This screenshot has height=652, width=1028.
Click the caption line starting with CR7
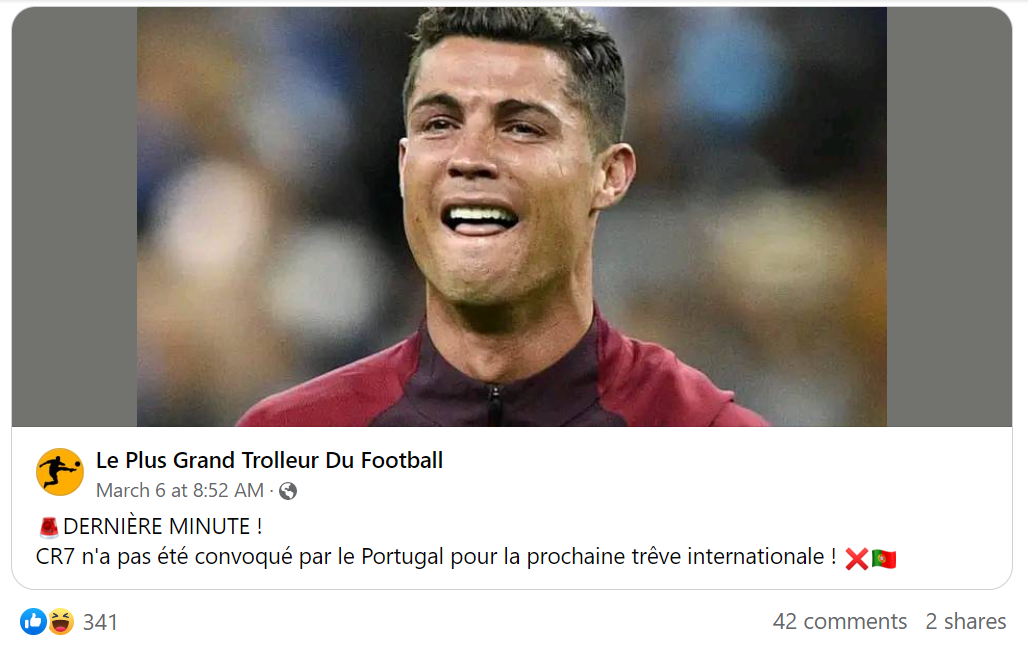point(436,557)
